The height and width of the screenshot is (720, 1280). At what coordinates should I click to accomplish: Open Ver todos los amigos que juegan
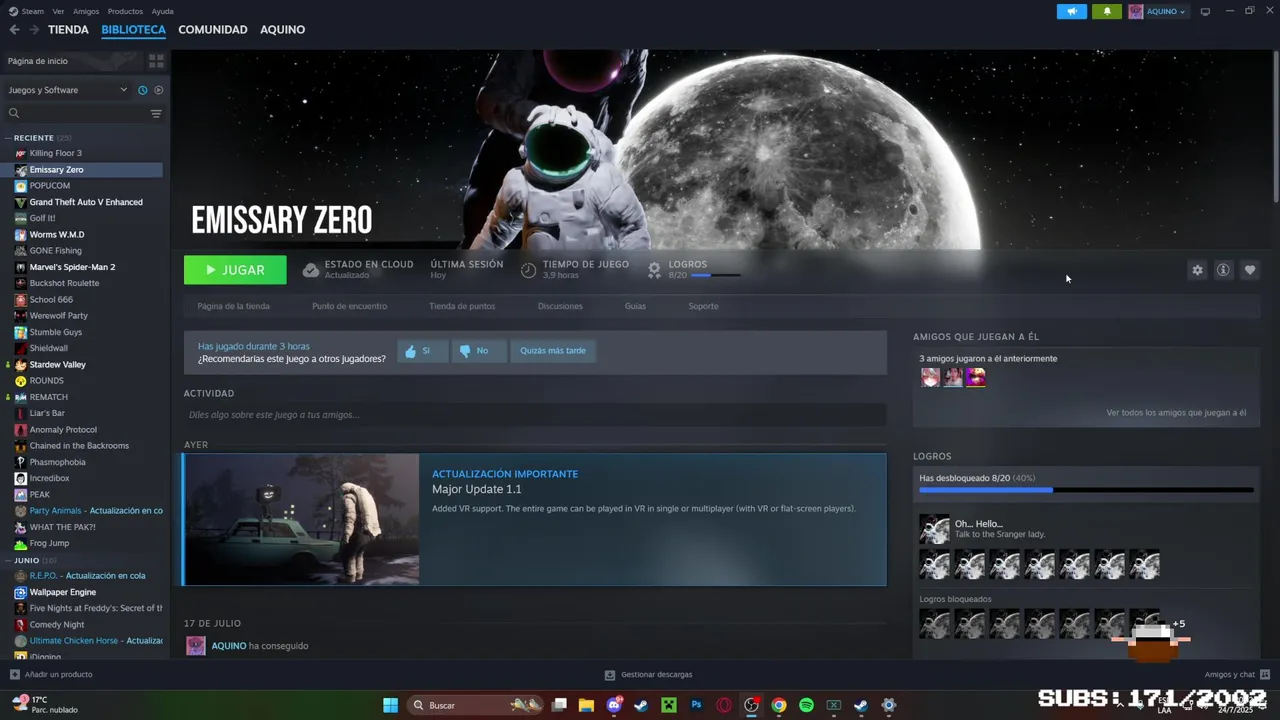click(1176, 413)
